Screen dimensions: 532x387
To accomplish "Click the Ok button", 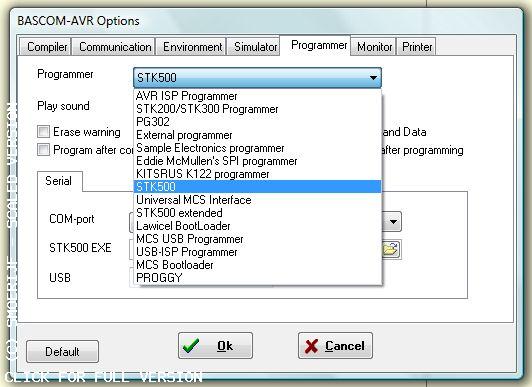I will point(215,346).
